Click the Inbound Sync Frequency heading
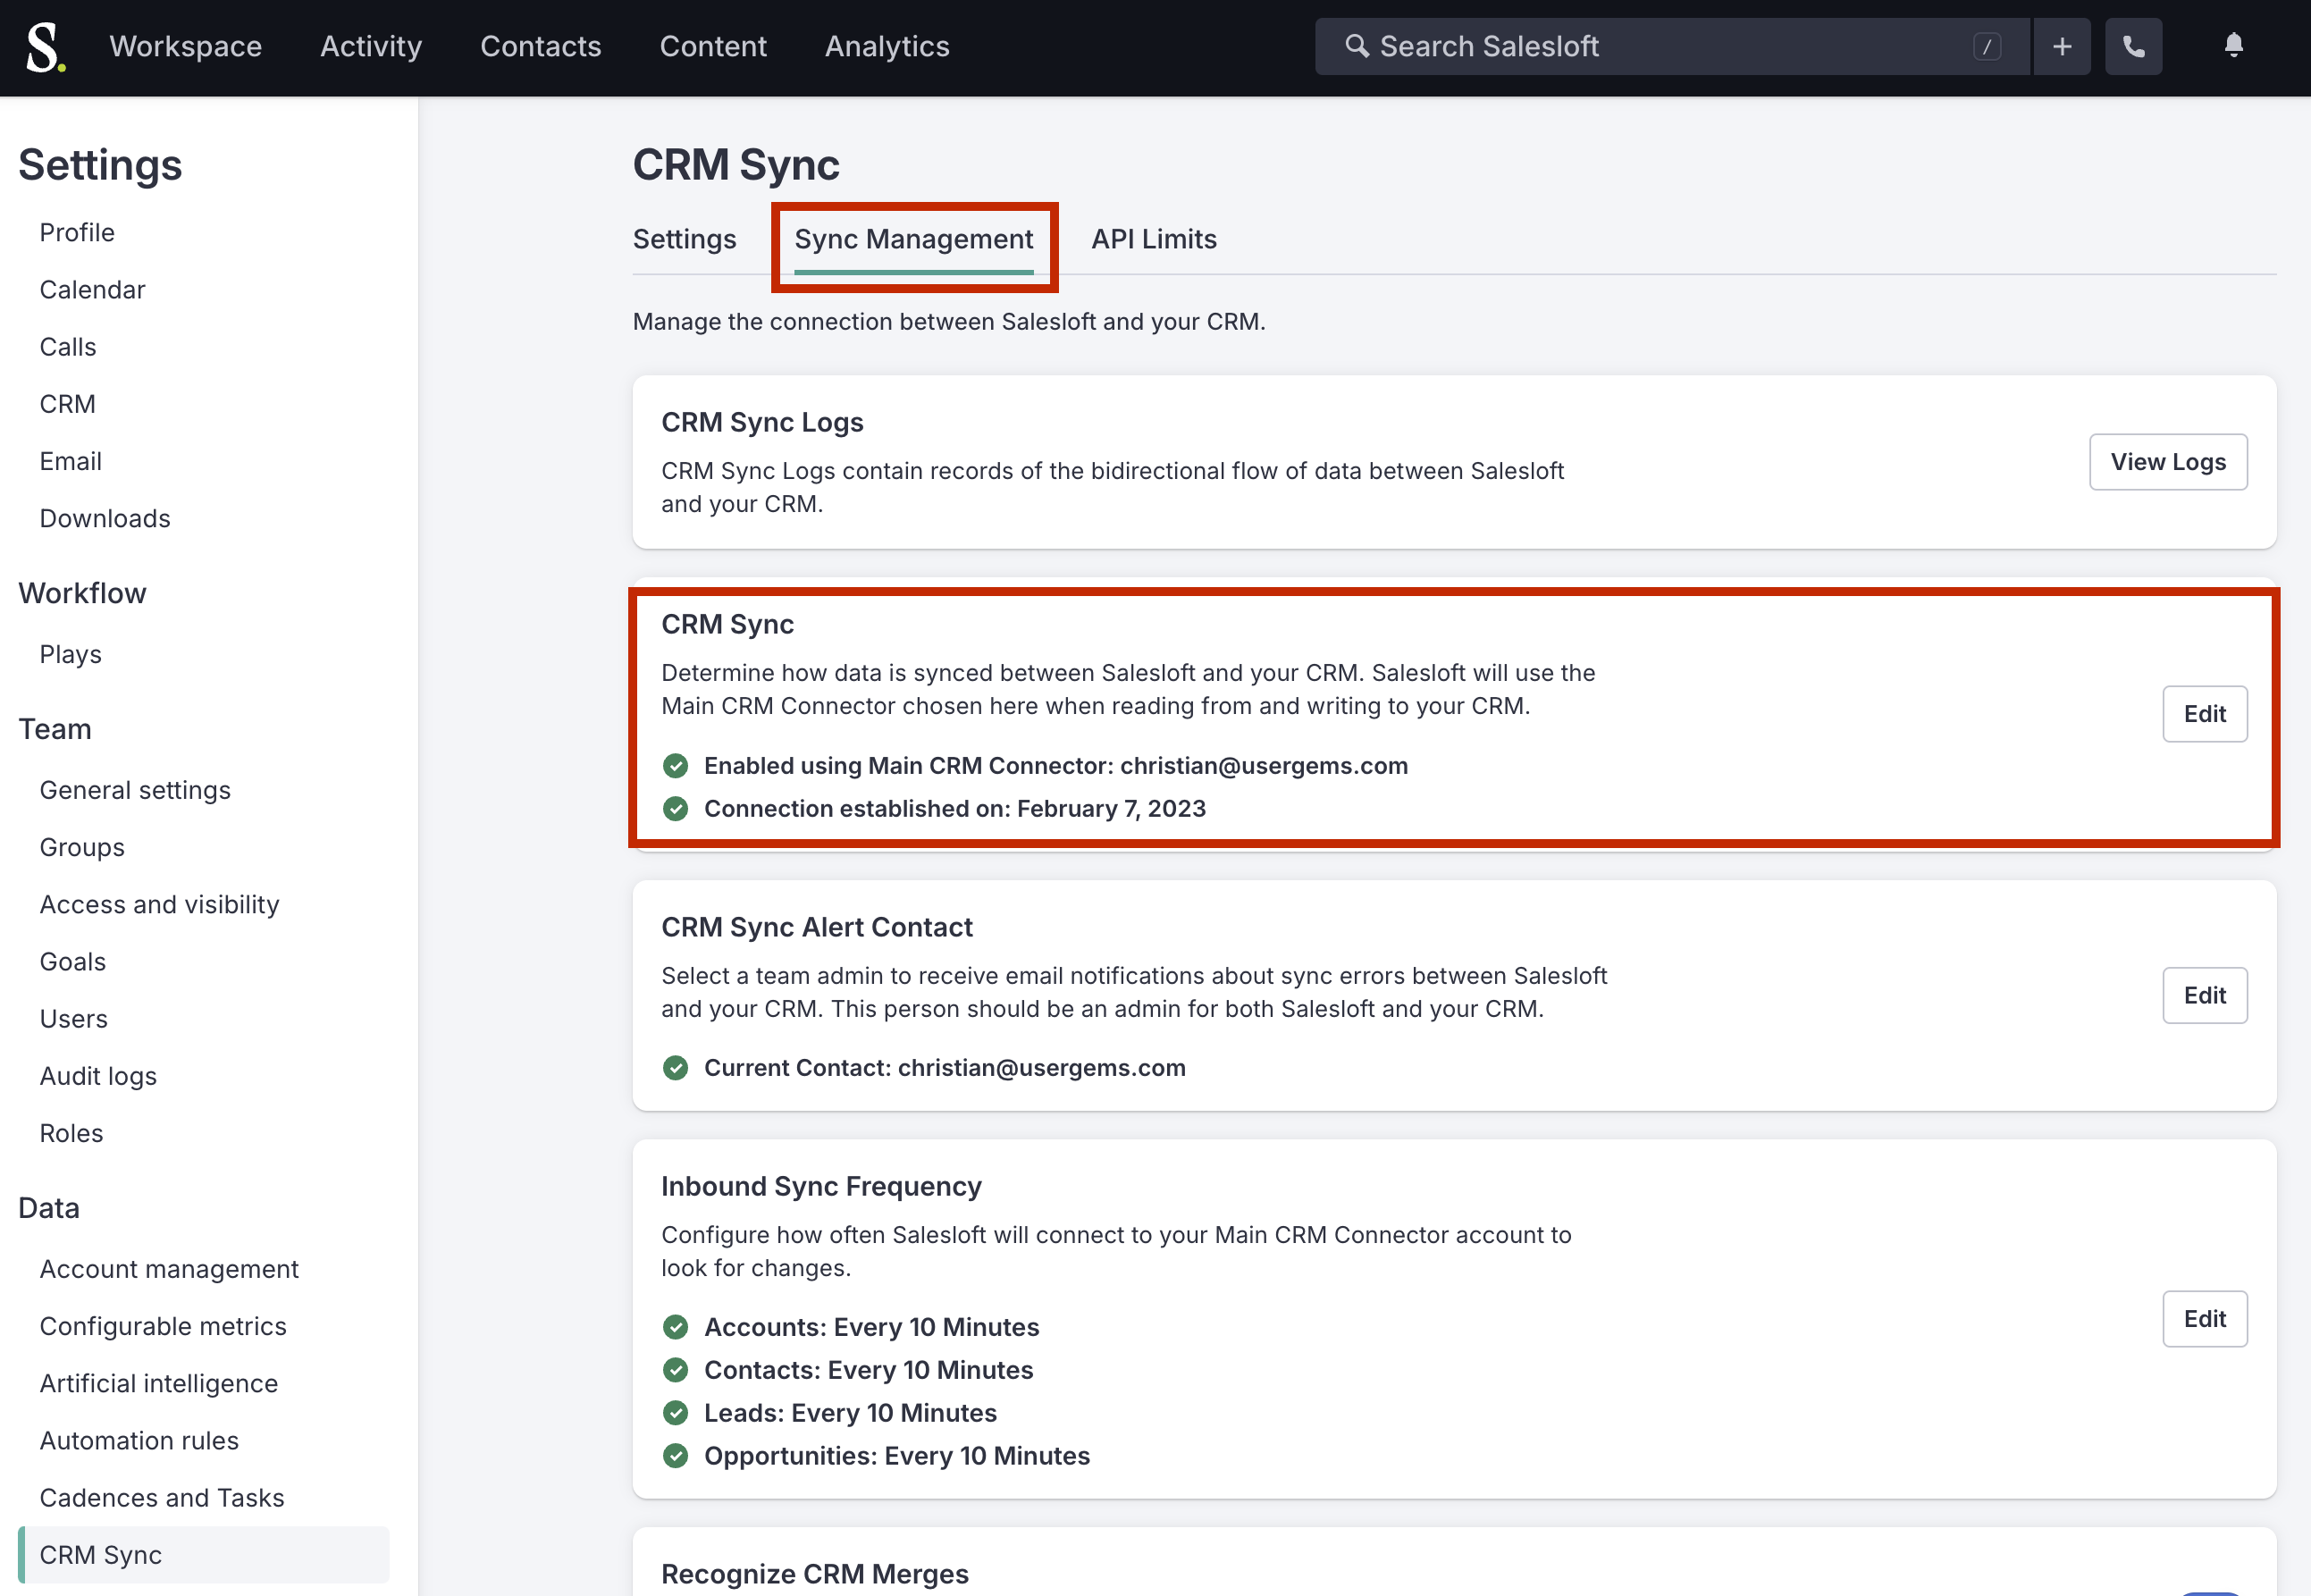Screen dimensions: 2311x1596 coord(821,1186)
